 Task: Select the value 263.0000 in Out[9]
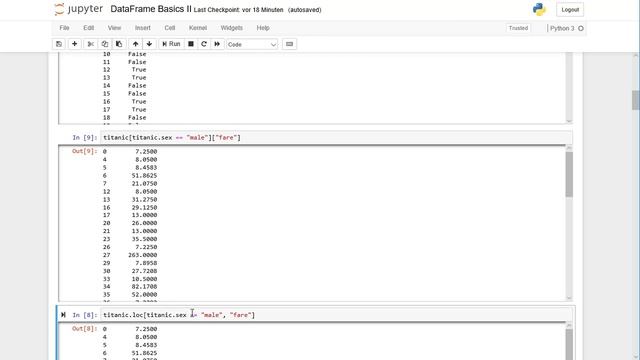(x=142, y=255)
